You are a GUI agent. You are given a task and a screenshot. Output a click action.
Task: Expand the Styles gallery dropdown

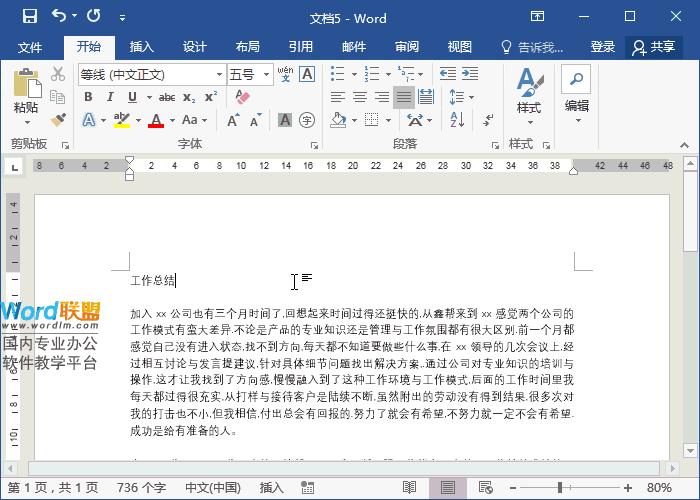pyautogui.click(x=528, y=122)
